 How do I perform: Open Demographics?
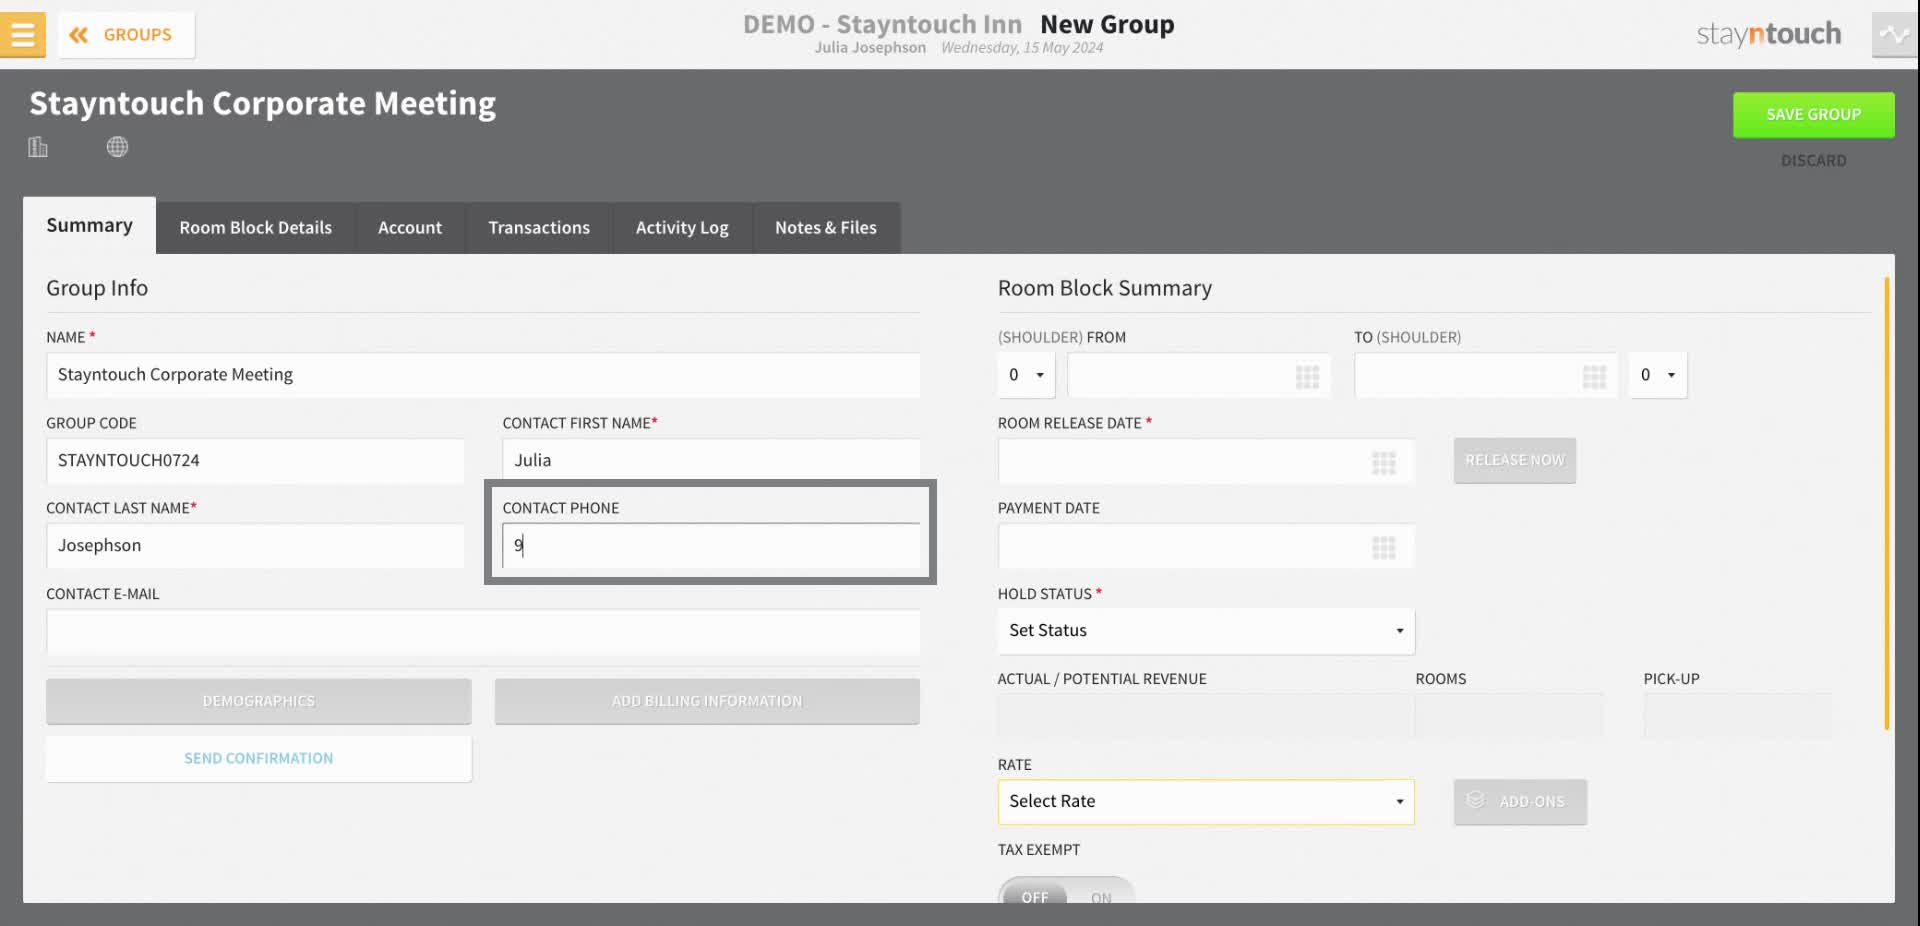258,702
